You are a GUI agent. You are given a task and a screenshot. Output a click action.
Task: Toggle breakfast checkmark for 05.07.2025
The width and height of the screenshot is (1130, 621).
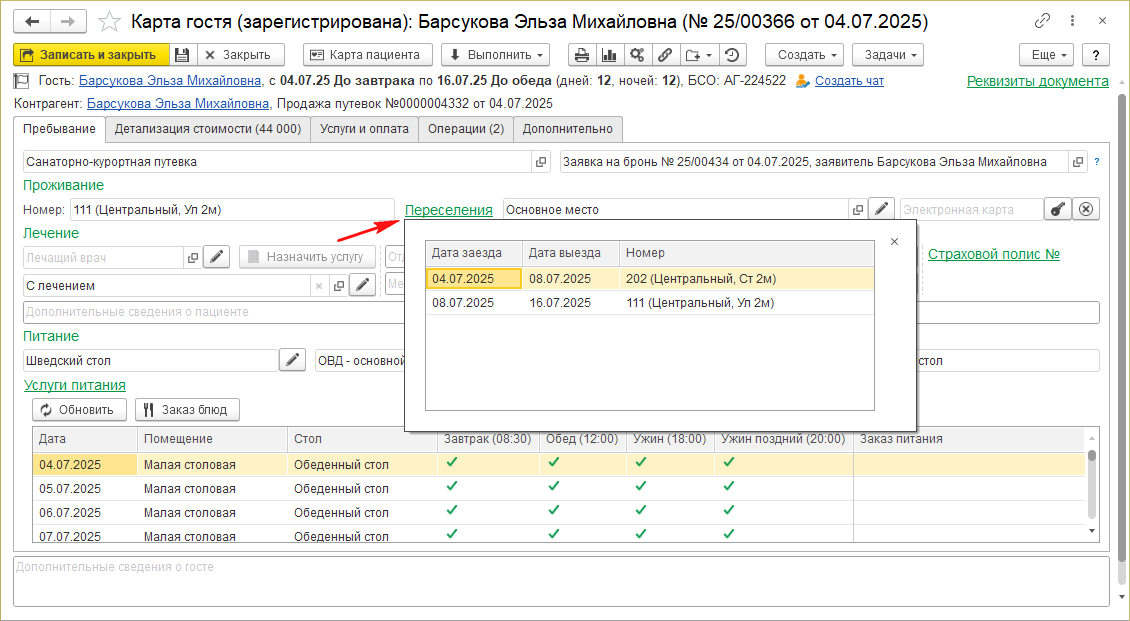coord(451,487)
